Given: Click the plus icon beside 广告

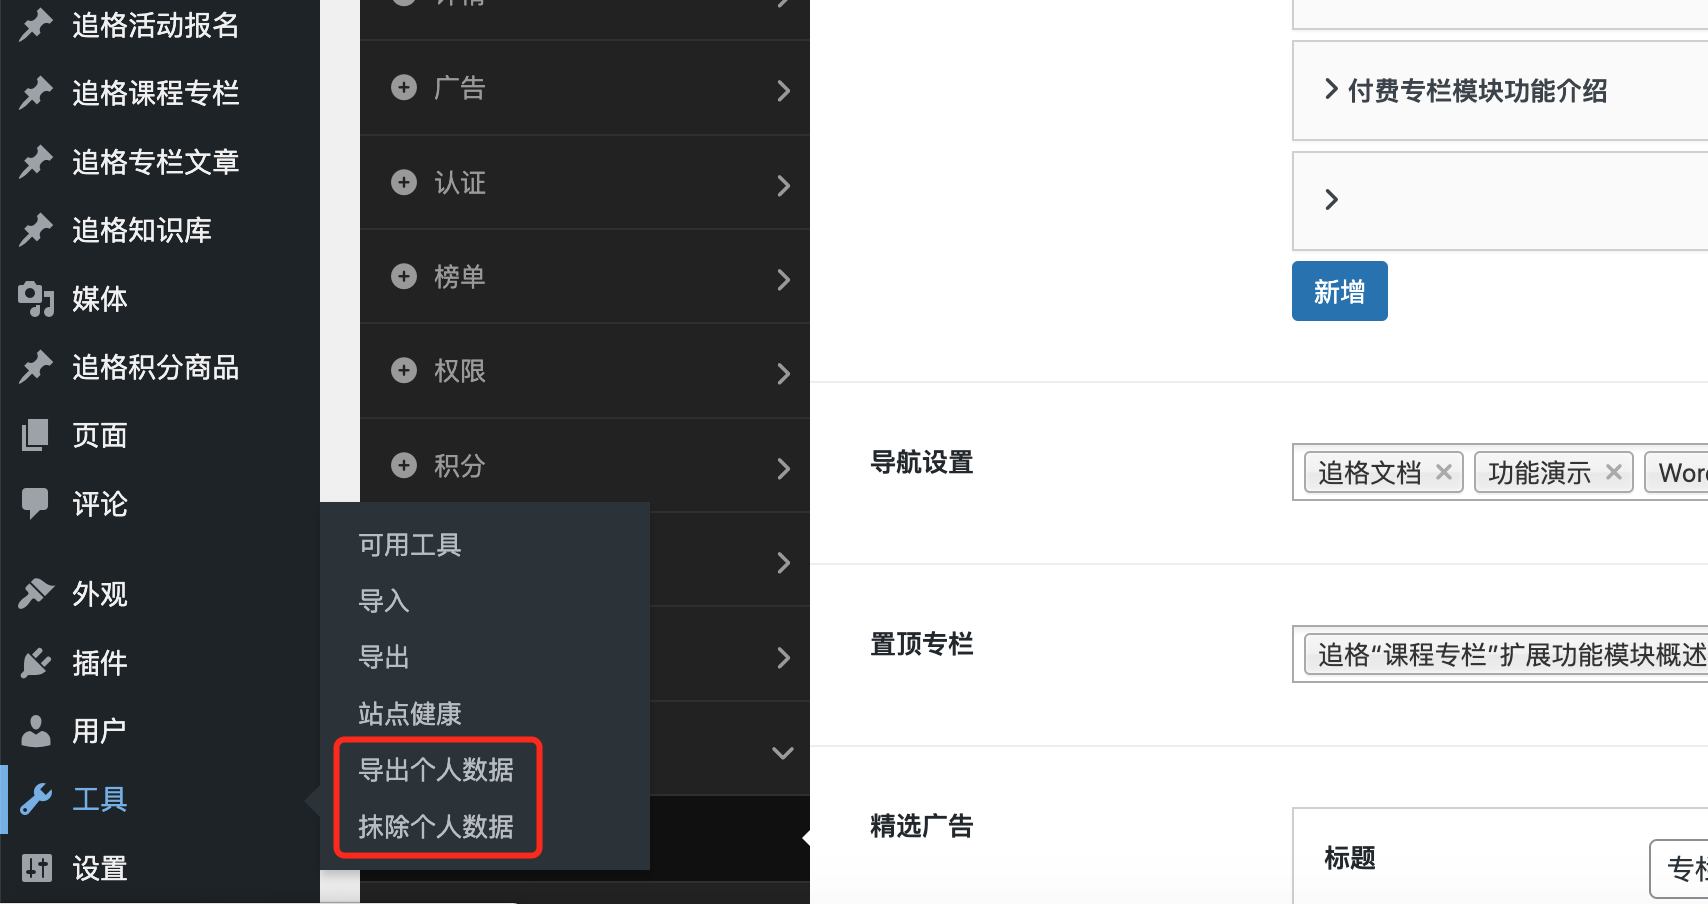Looking at the screenshot, I should [x=404, y=87].
